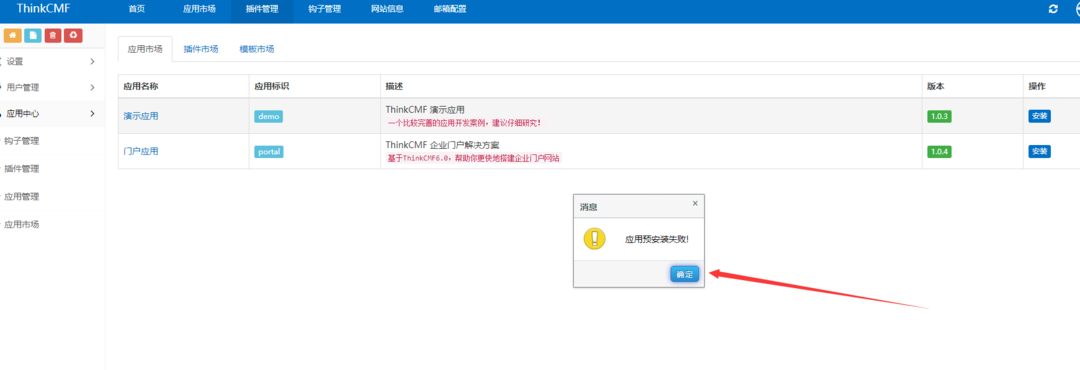Click the ThinkCMF 企业门户解决方案 description text
Screen dimensions: 1080x370
tap(442, 145)
